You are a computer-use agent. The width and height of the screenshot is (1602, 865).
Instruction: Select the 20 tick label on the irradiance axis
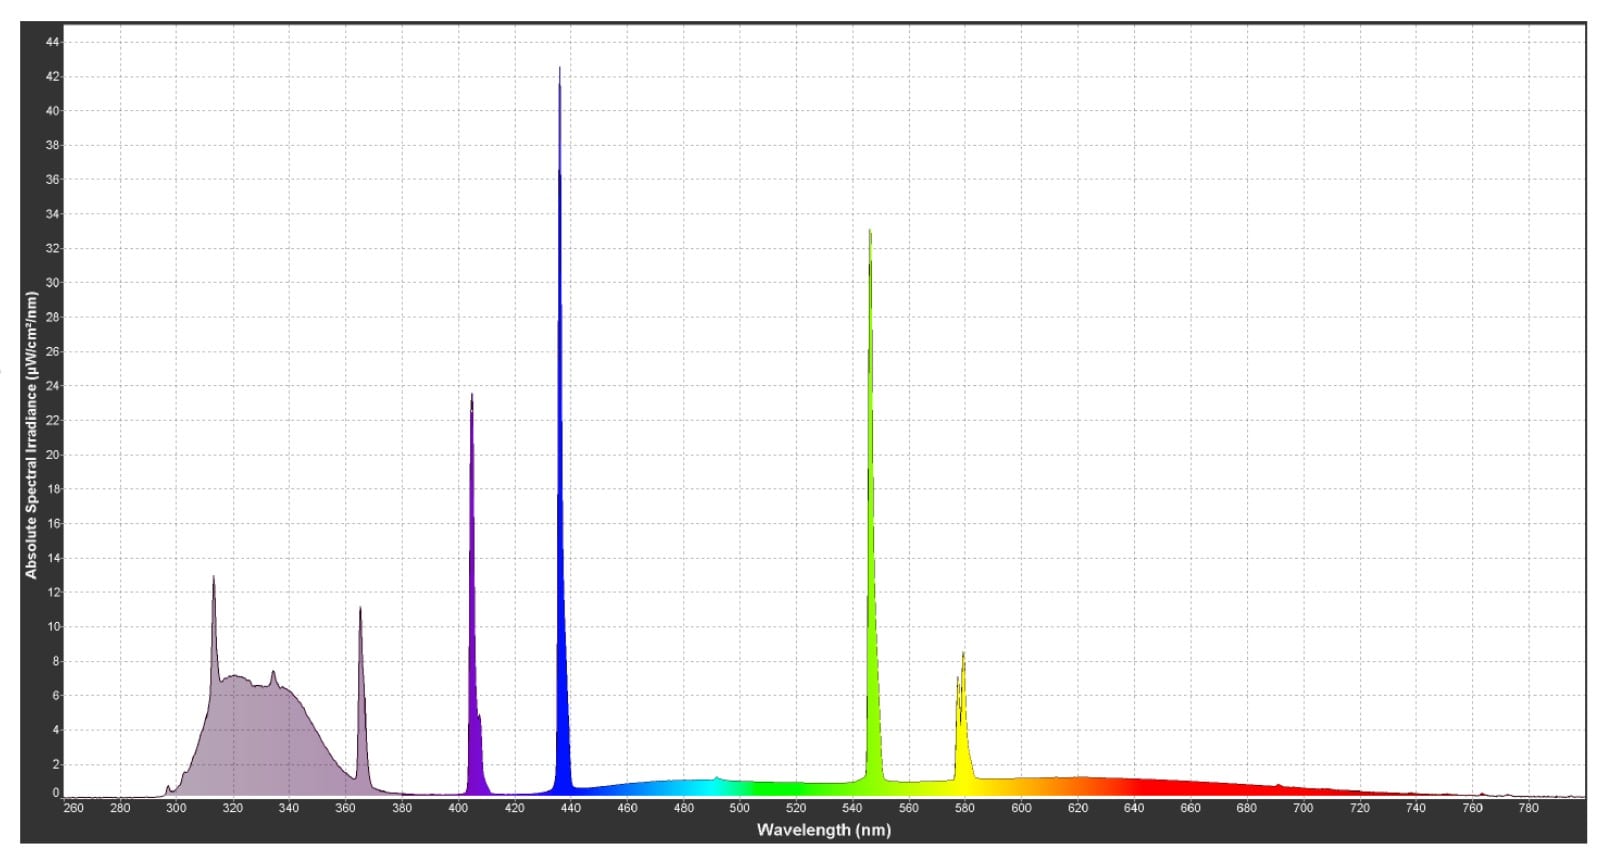(53, 455)
